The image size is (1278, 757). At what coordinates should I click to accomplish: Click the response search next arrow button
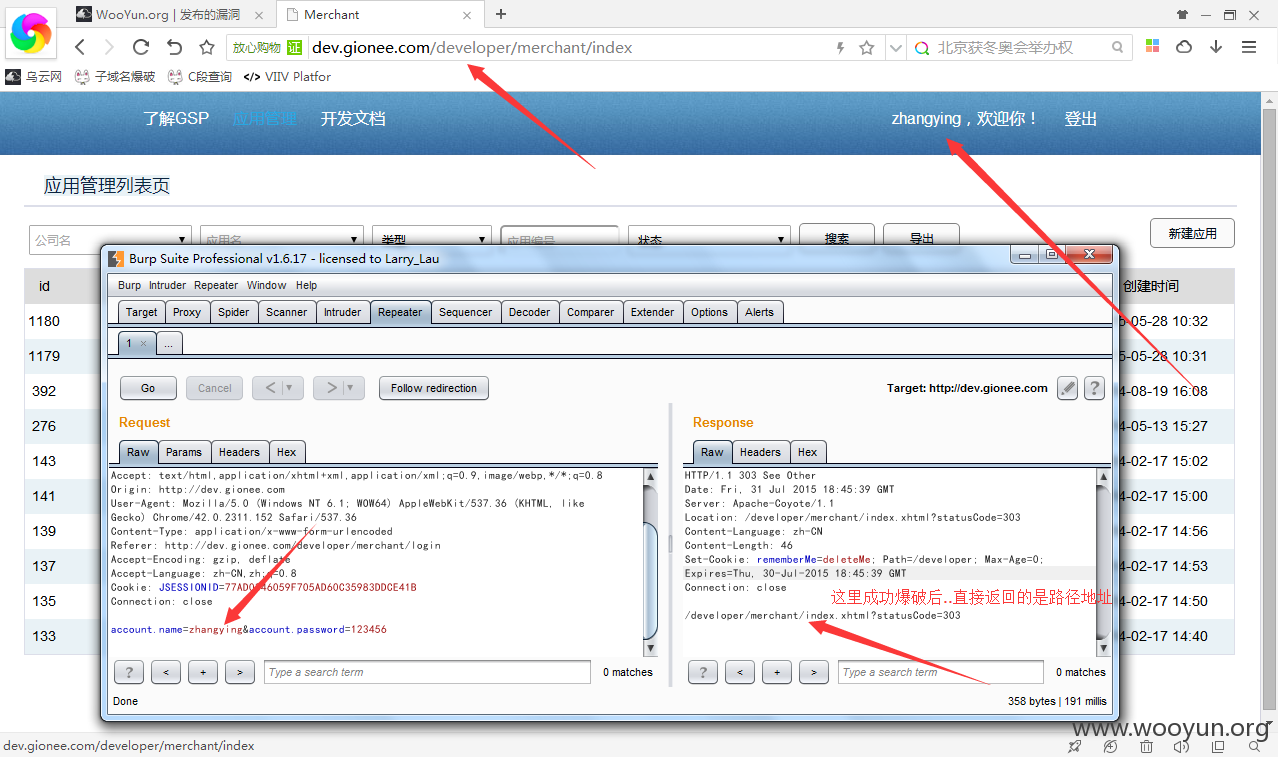pos(814,672)
